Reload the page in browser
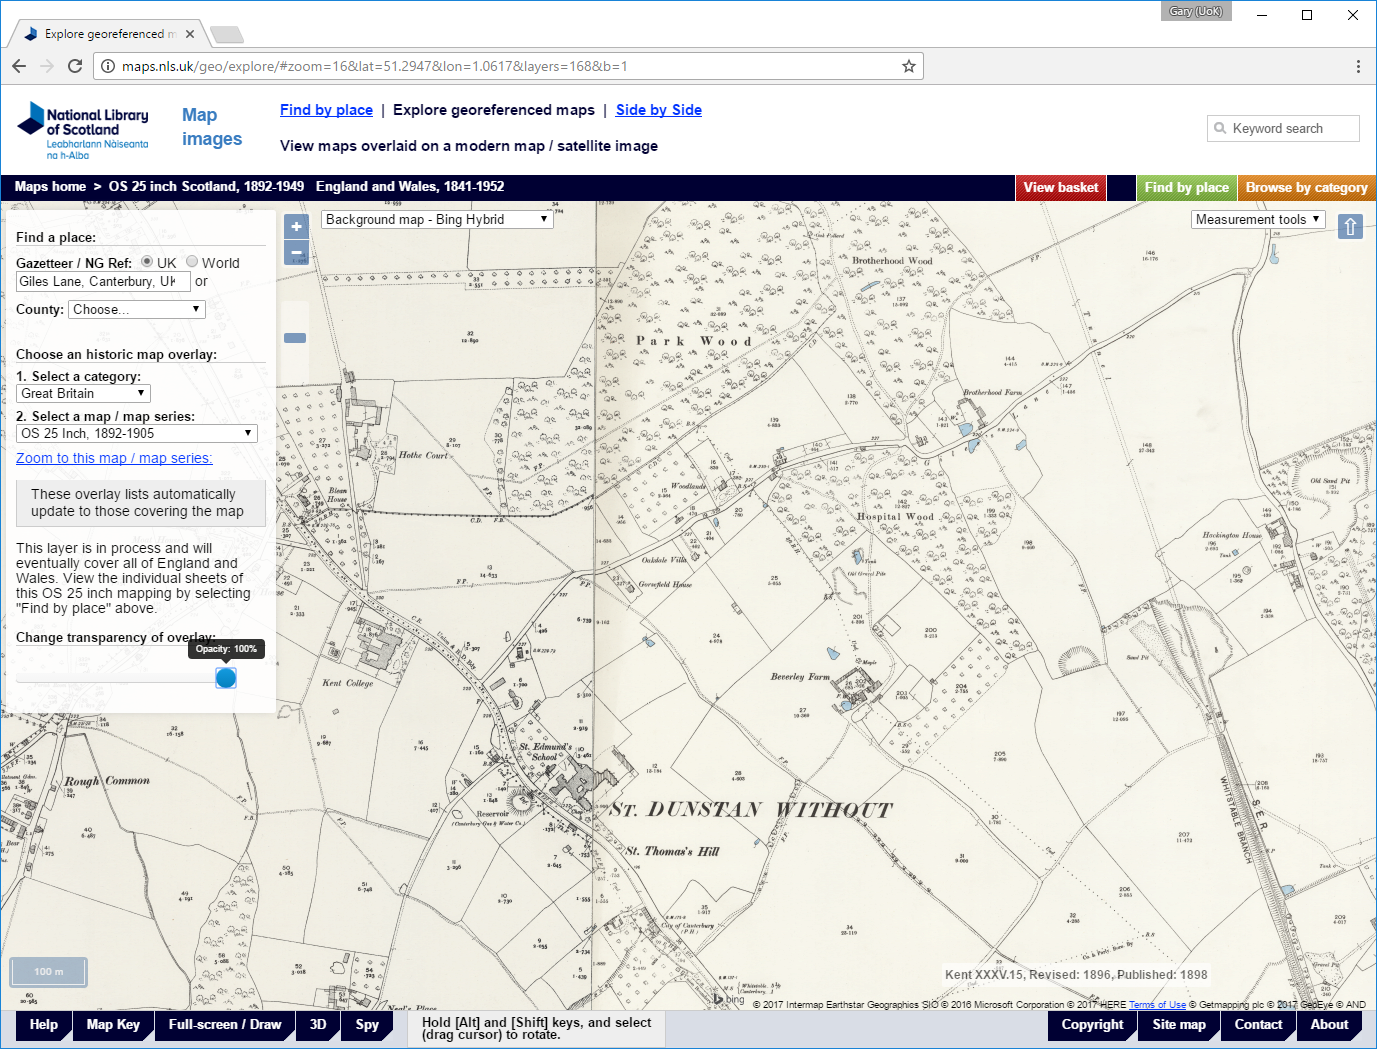This screenshot has height=1049, width=1377. tap(75, 66)
